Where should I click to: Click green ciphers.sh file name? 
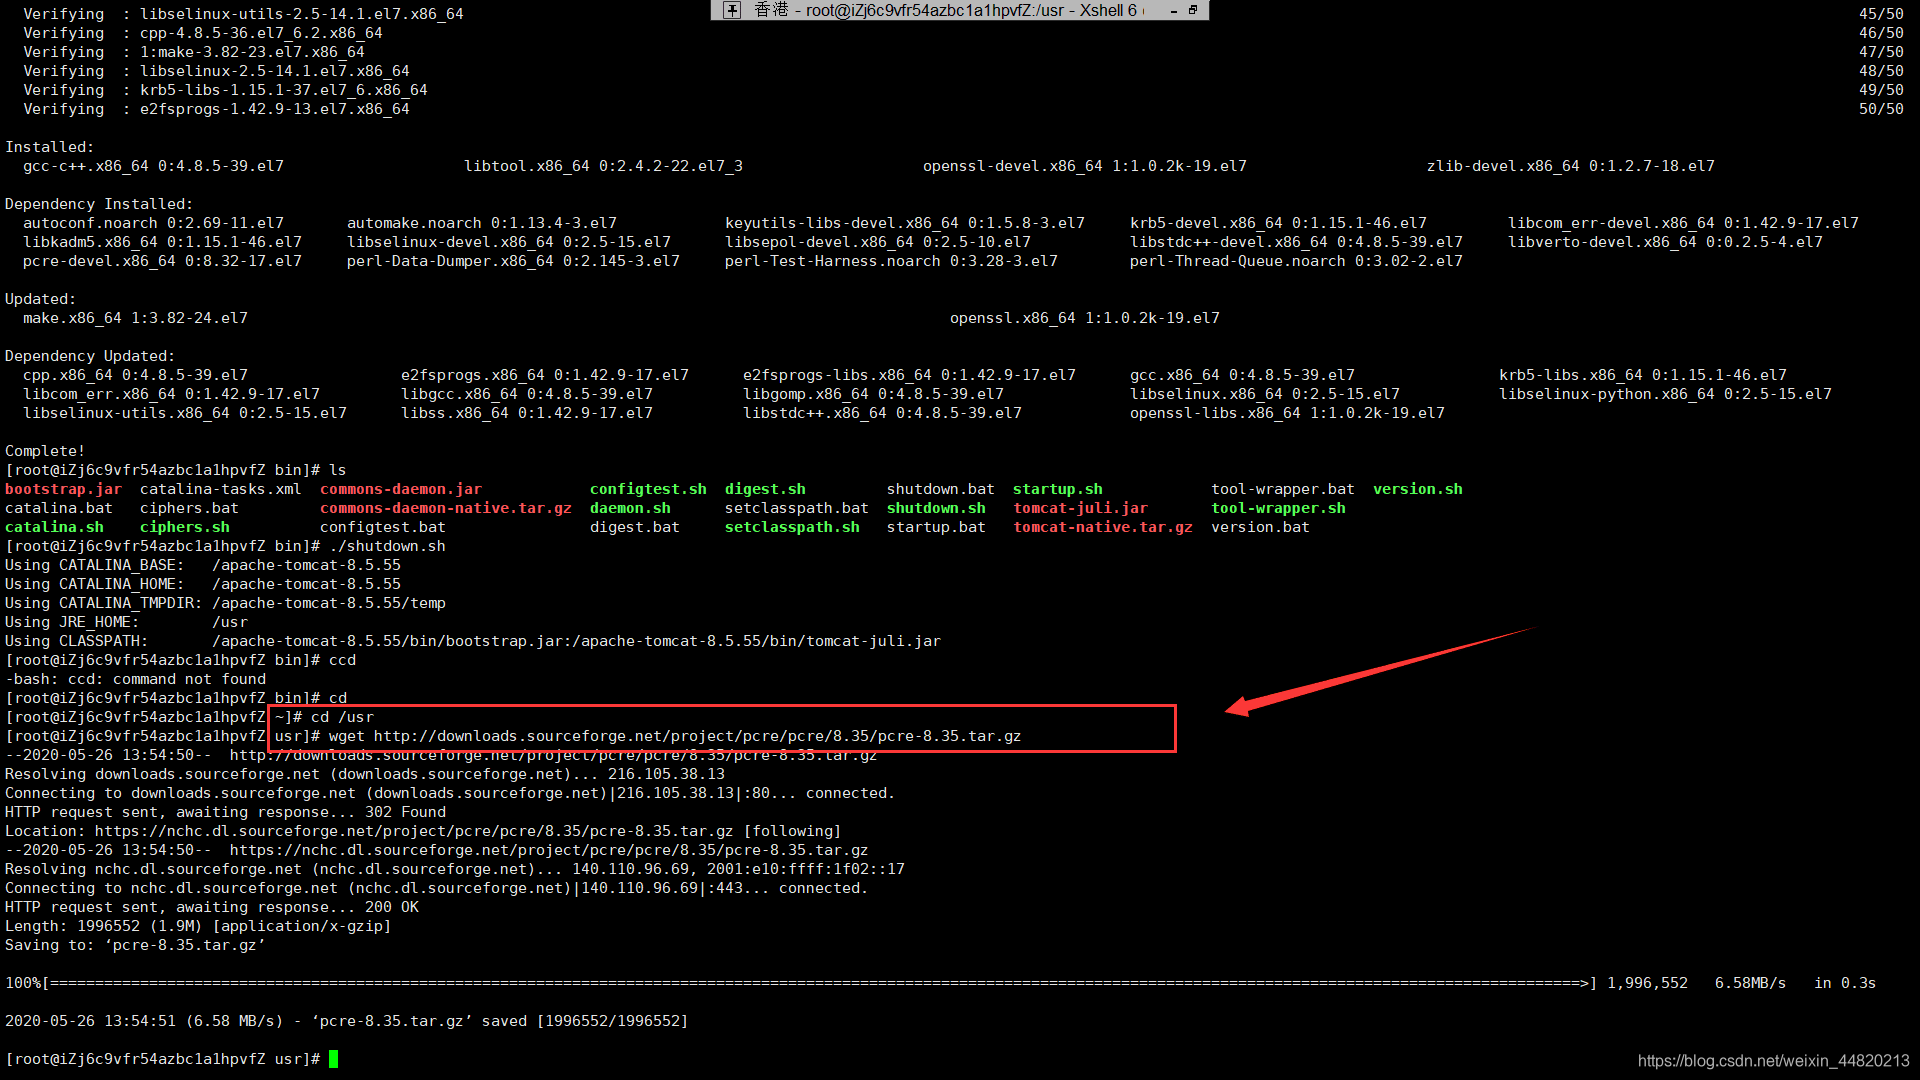click(184, 527)
